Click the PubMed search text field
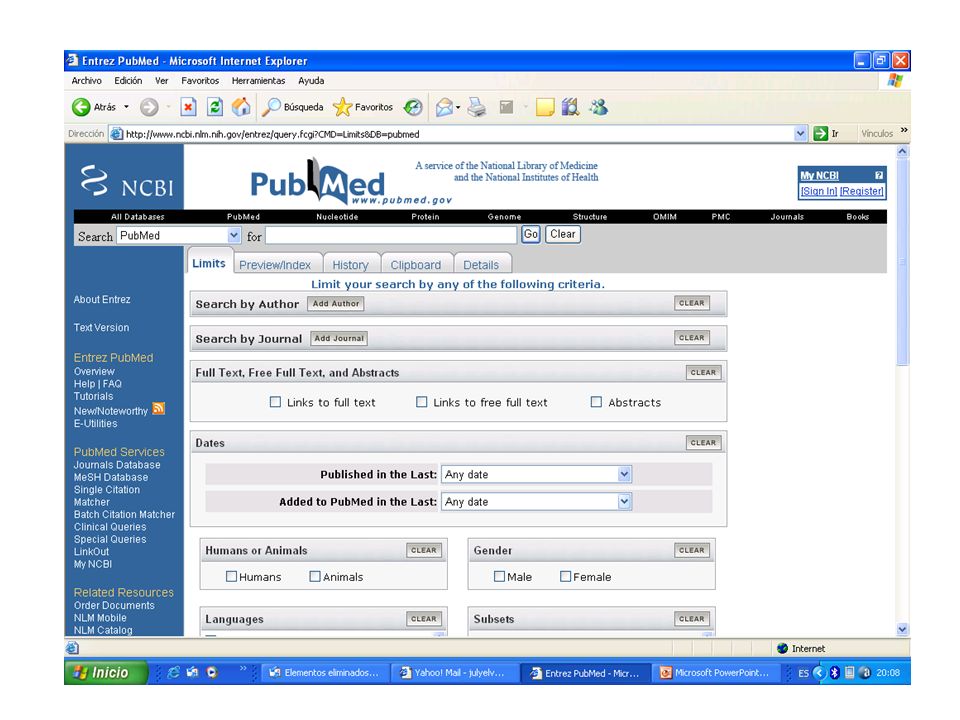 (391, 235)
